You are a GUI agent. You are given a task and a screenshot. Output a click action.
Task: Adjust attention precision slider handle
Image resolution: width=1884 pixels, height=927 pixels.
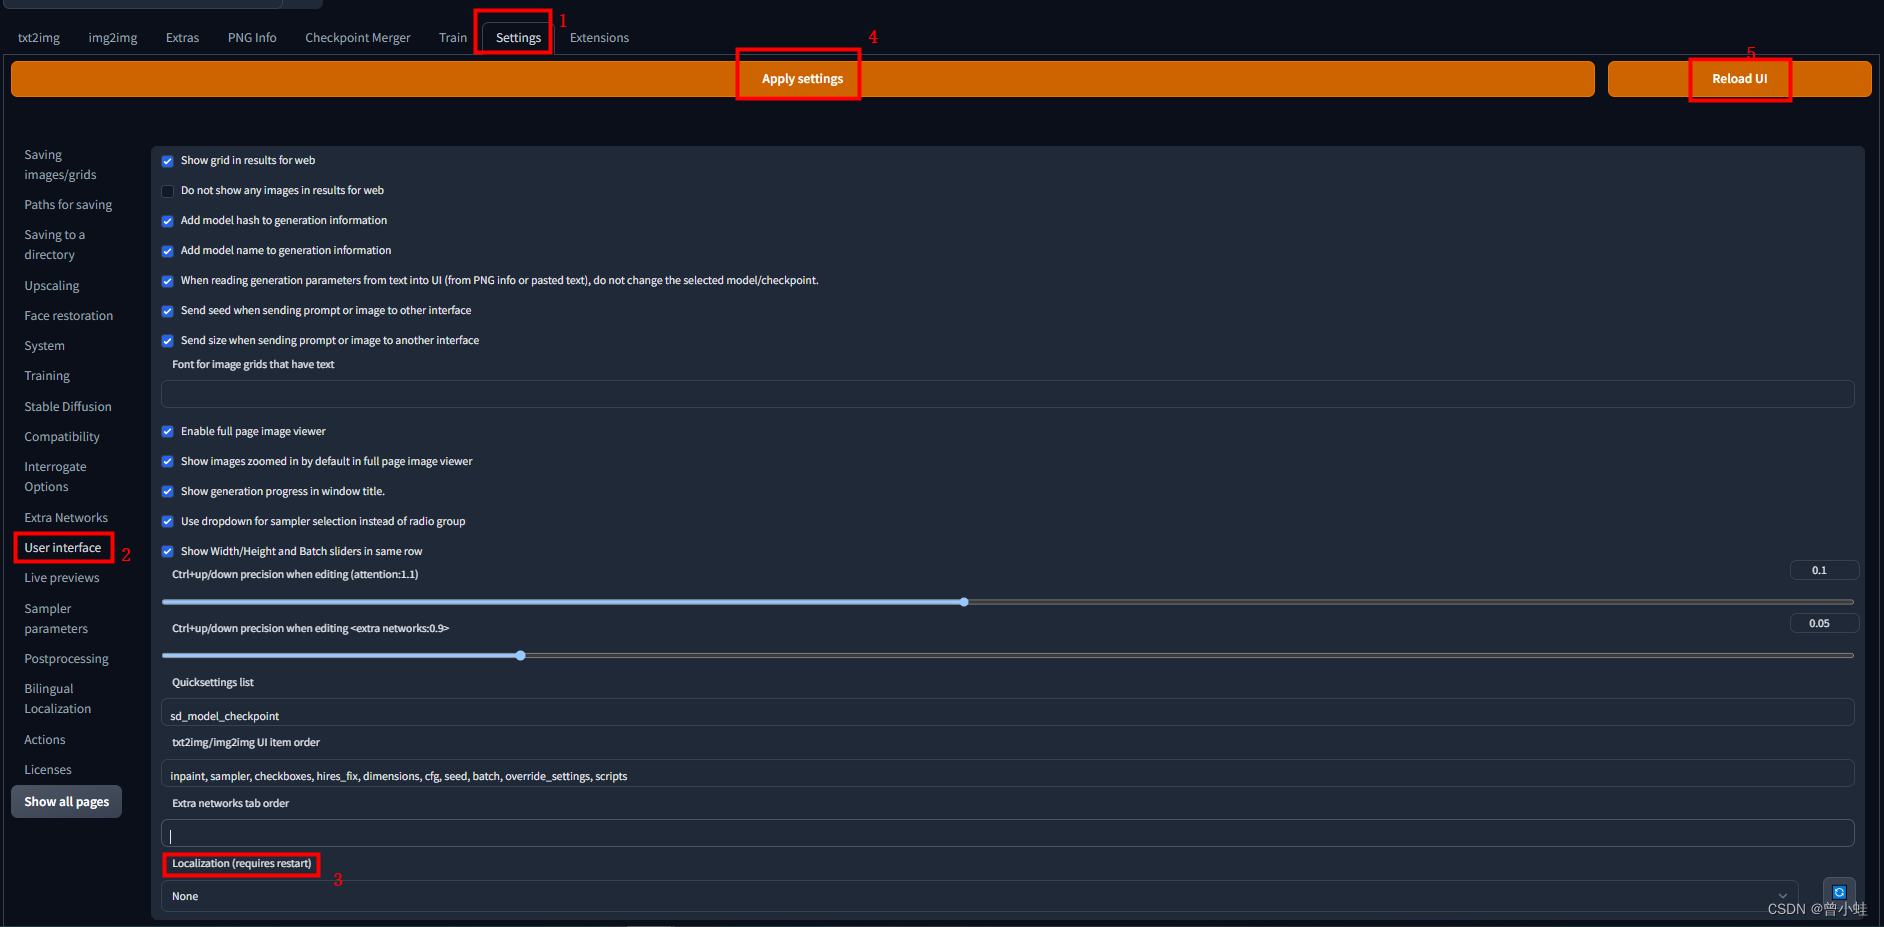pyautogui.click(x=964, y=602)
